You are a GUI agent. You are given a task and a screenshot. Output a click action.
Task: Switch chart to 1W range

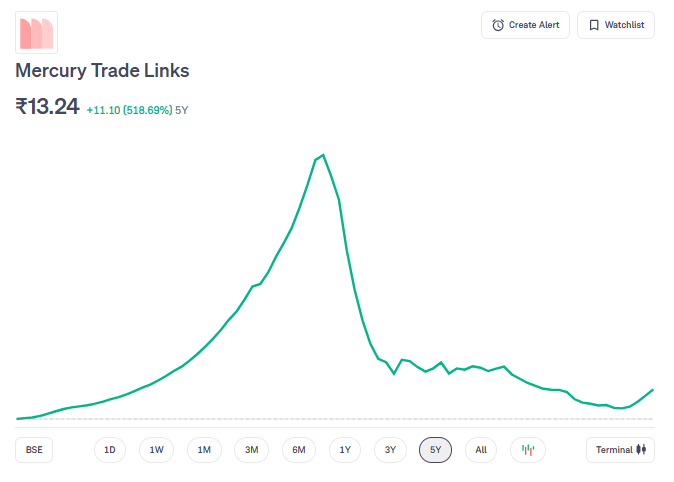point(157,450)
